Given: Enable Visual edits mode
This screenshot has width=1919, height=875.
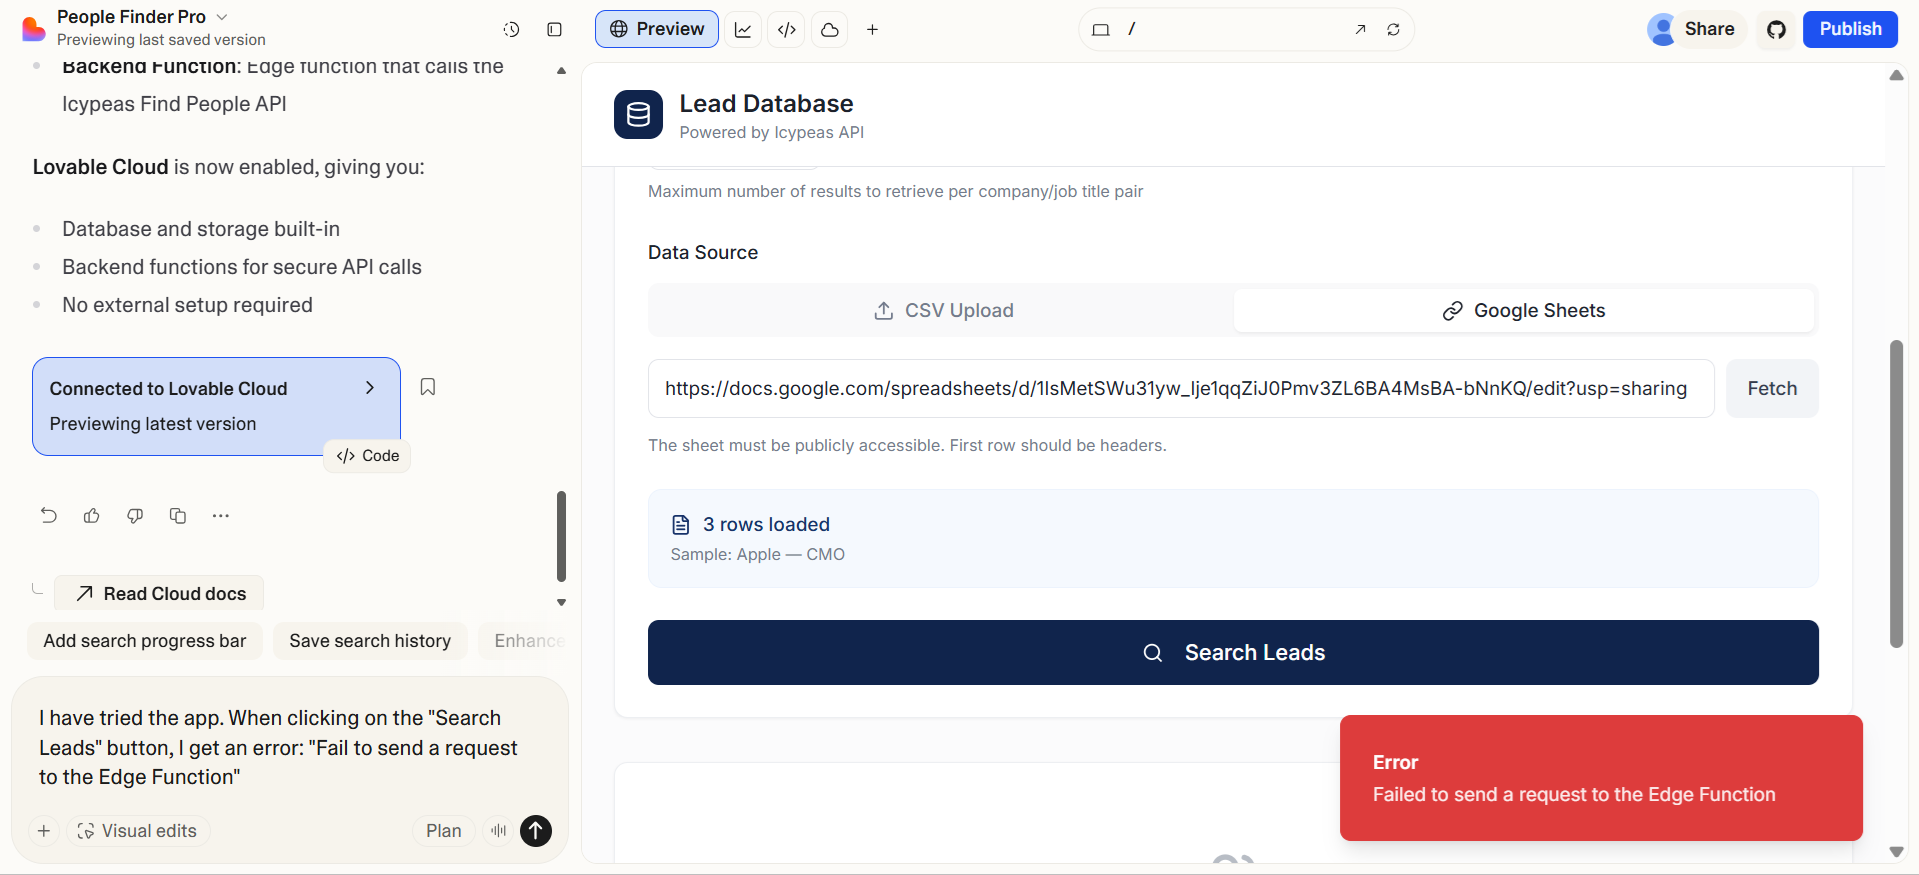Looking at the screenshot, I should pos(138,831).
